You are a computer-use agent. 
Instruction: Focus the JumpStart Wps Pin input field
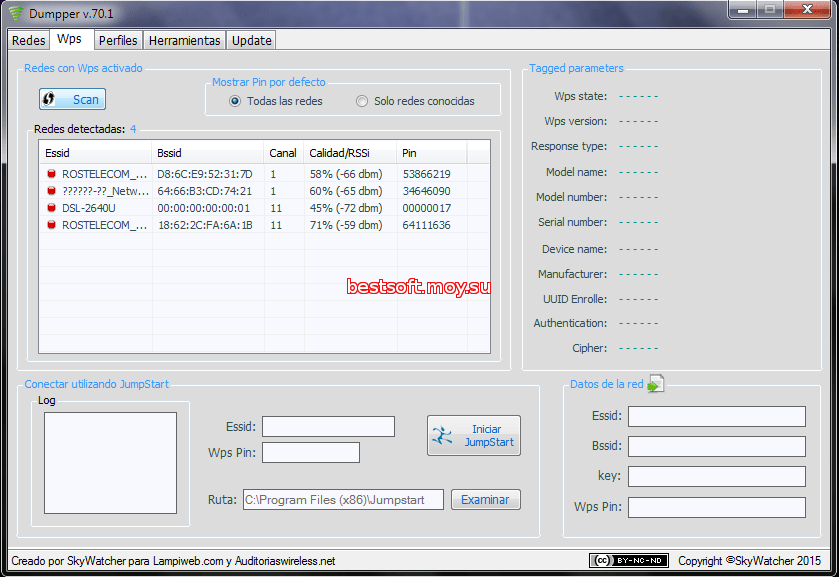(x=311, y=452)
